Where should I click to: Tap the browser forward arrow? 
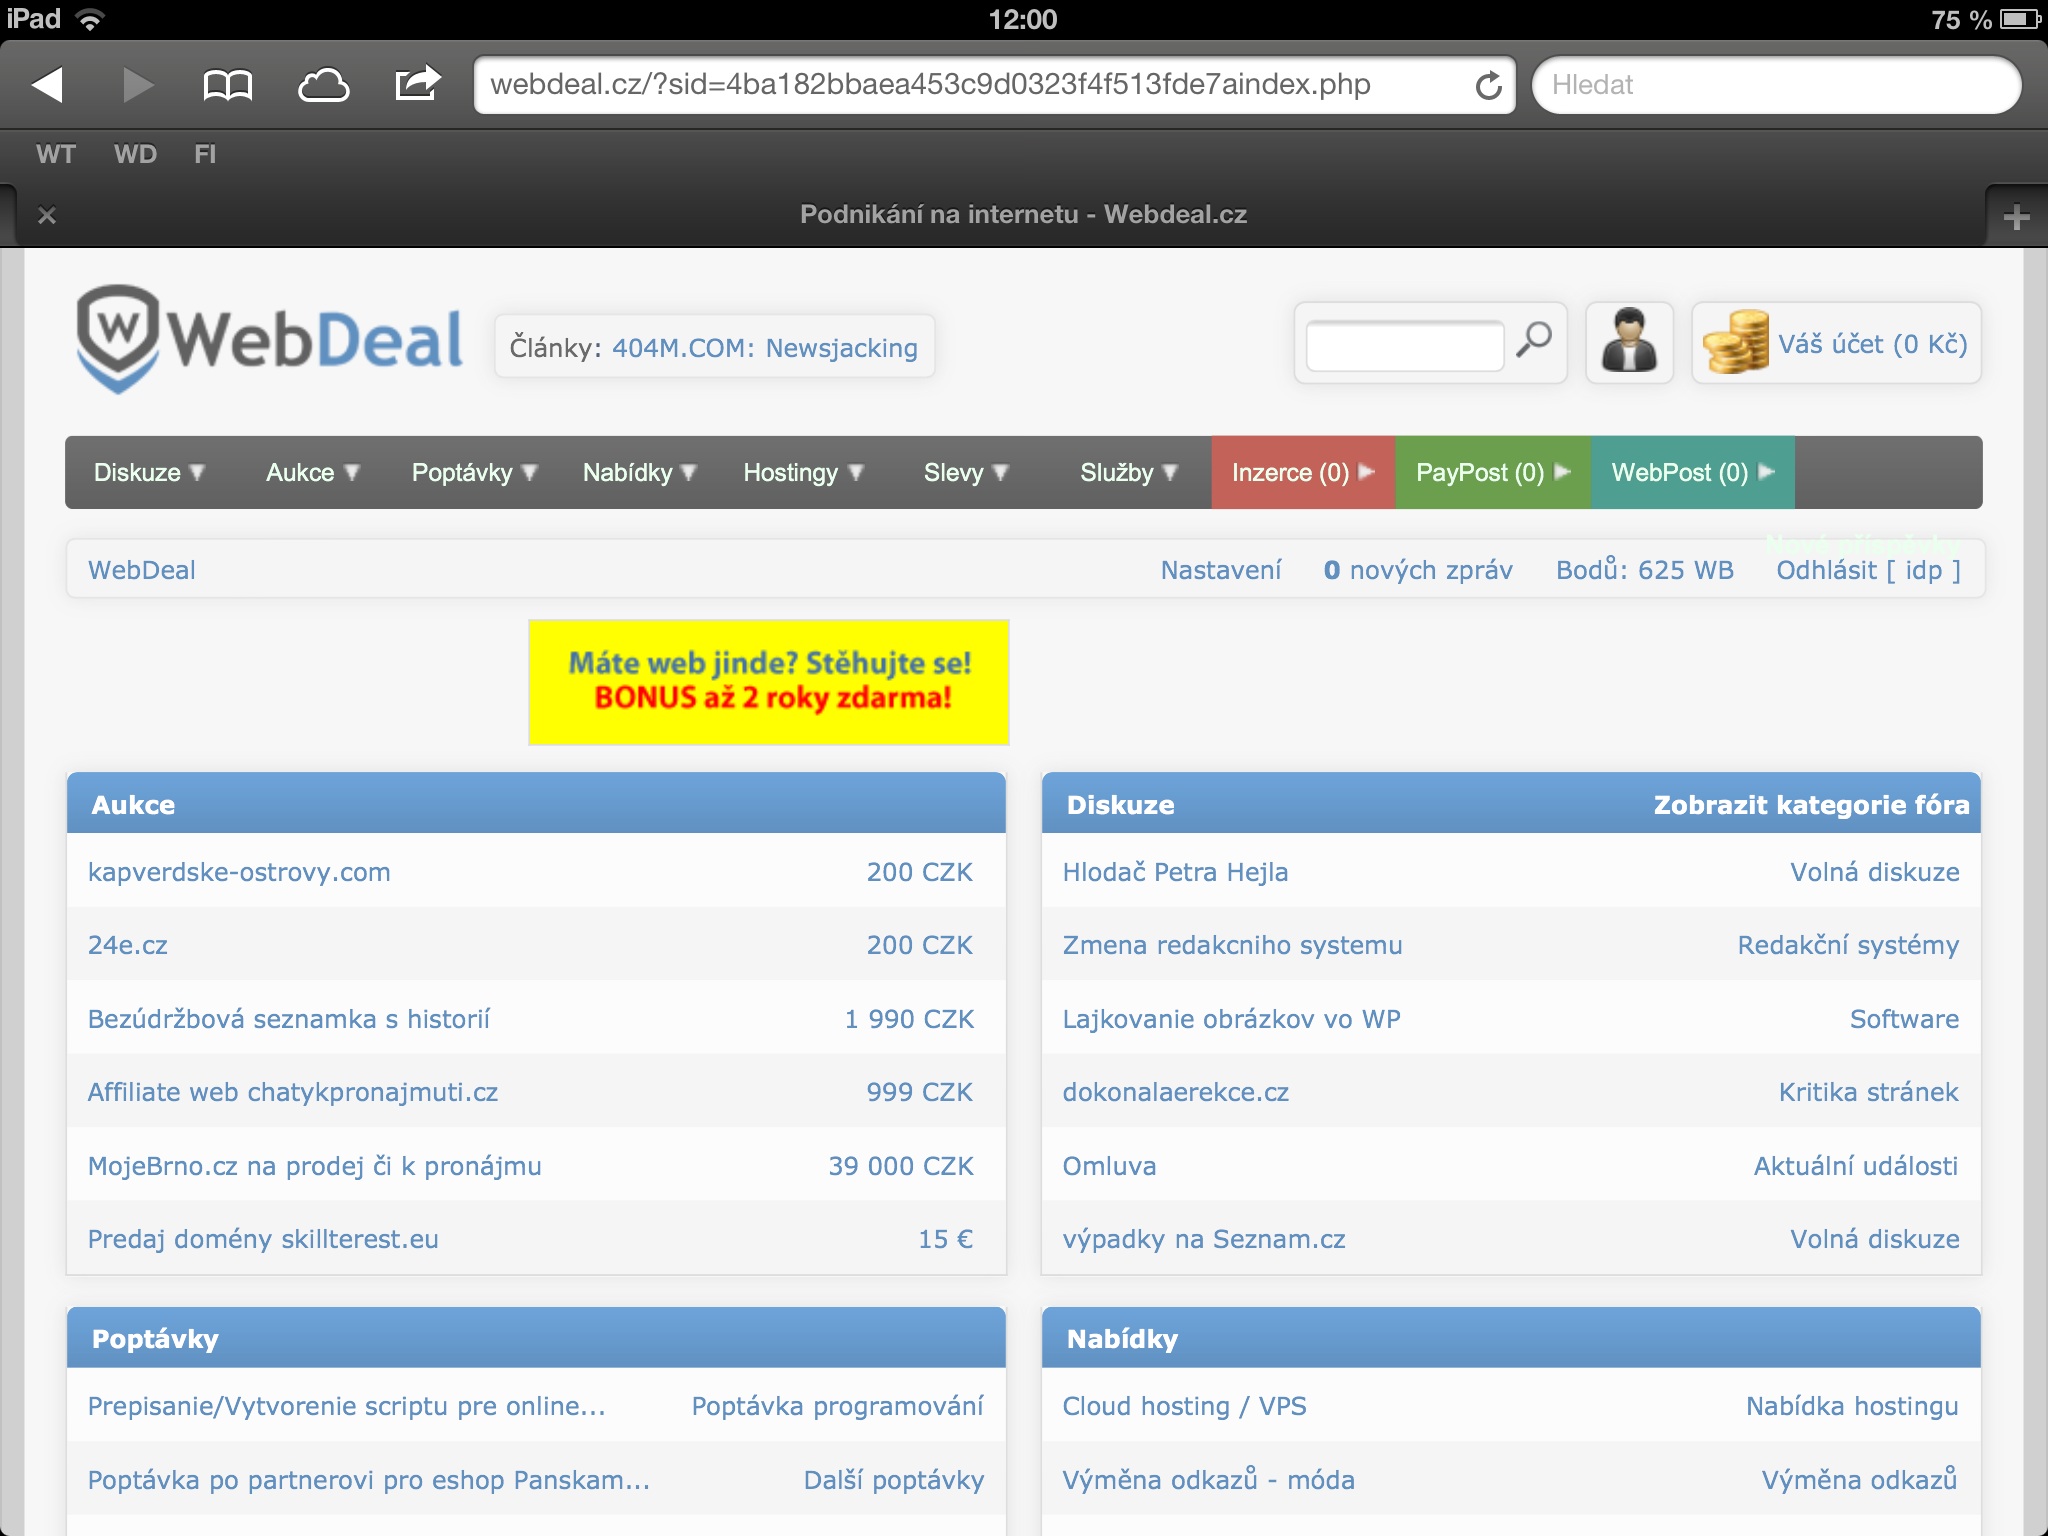pyautogui.click(x=137, y=85)
